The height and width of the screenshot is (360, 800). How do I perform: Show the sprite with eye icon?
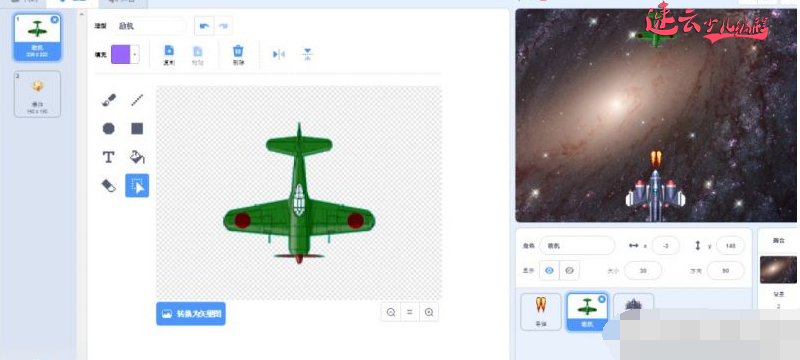pos(549,271)
